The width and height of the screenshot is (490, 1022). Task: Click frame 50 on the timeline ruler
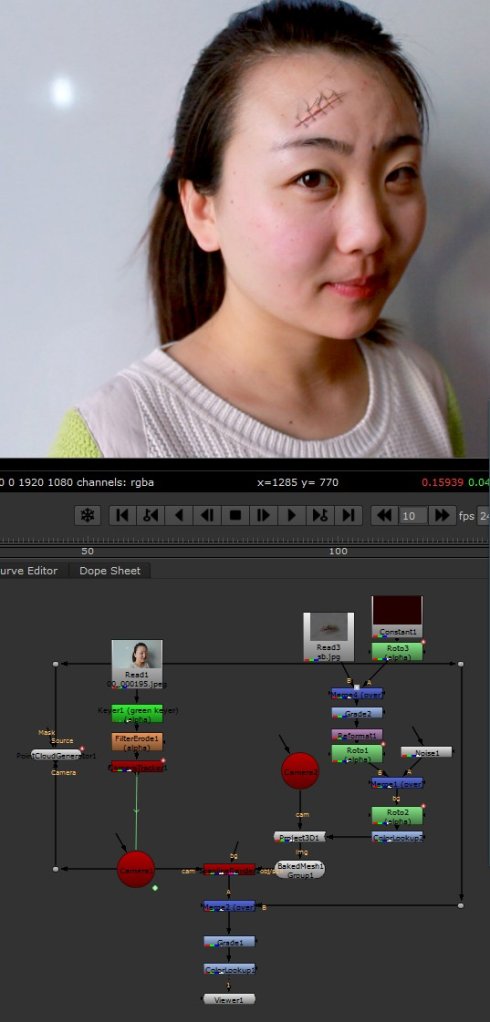pos(87,551)
